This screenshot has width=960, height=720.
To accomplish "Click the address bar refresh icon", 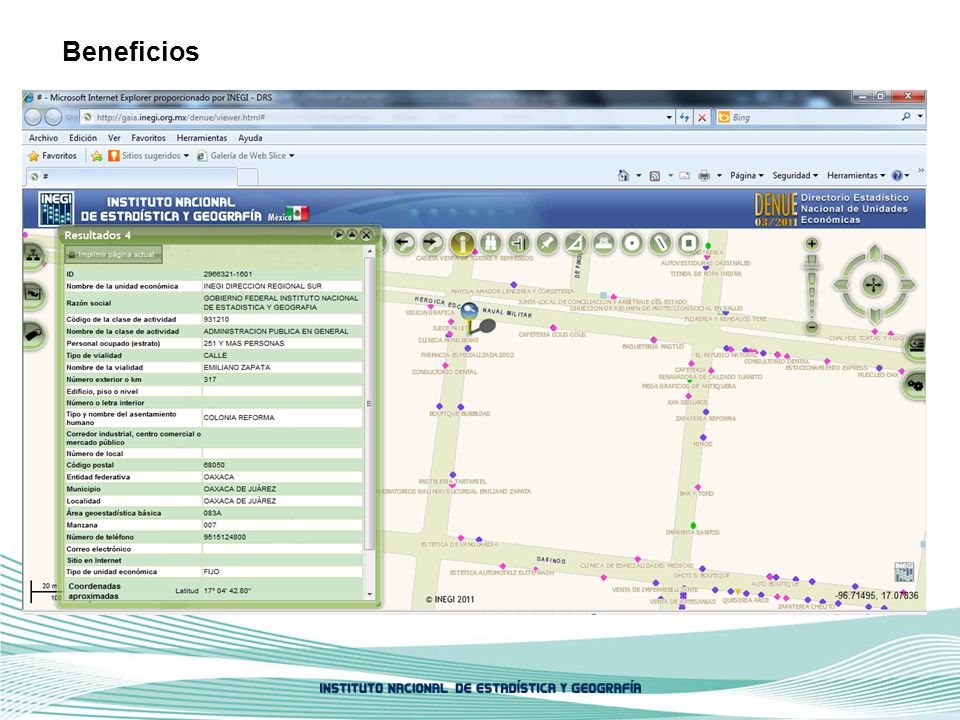I will (x=684, y=118).
